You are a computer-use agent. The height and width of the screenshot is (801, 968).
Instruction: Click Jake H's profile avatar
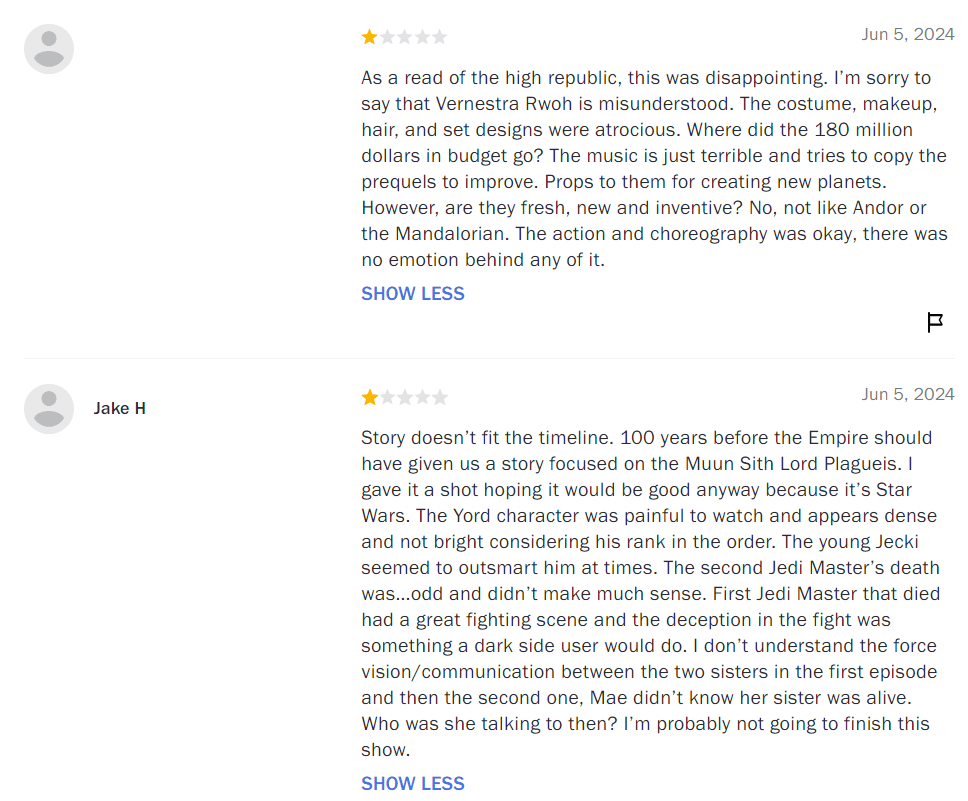[x=49, y=408]
